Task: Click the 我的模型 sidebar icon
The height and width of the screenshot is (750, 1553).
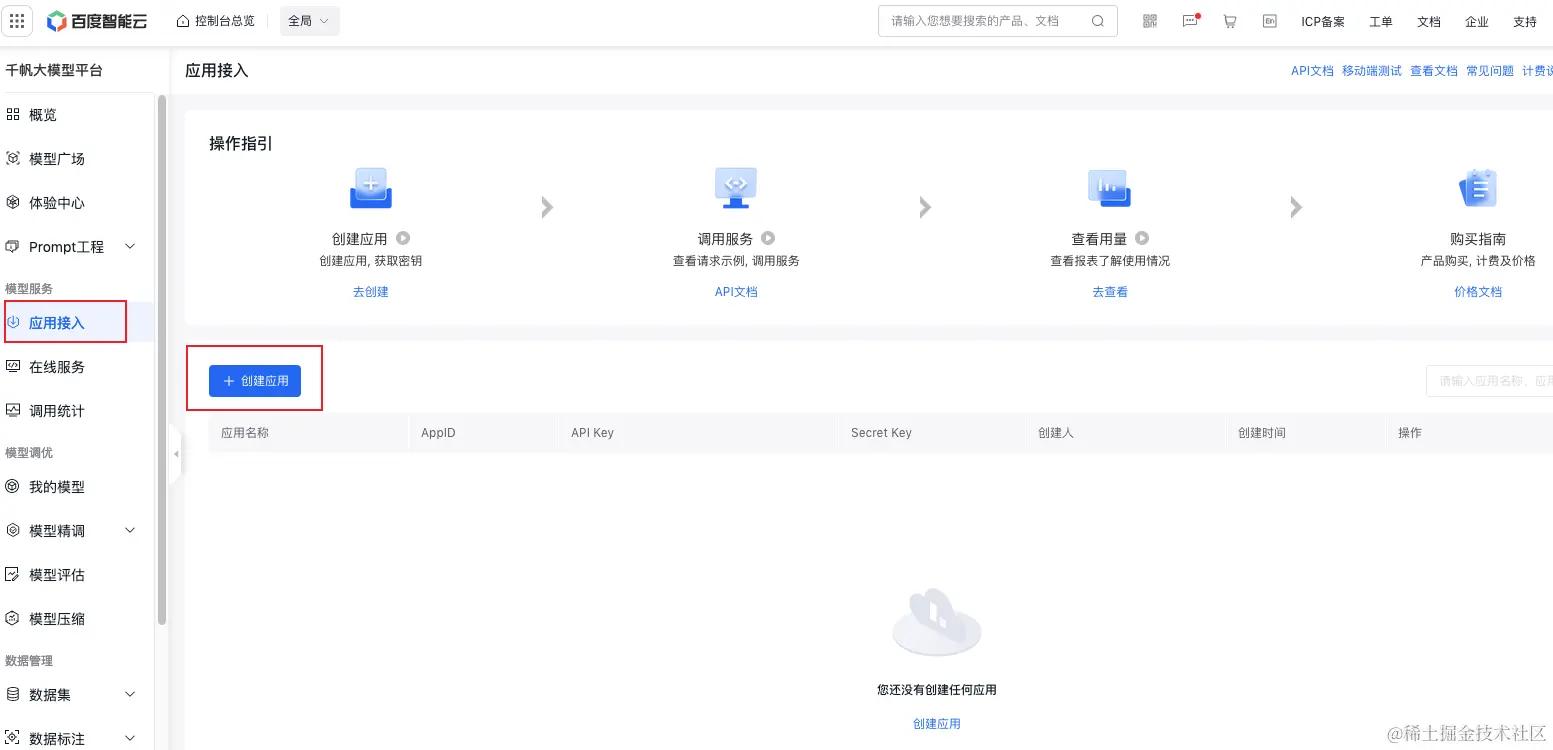Action: point(13,487)
